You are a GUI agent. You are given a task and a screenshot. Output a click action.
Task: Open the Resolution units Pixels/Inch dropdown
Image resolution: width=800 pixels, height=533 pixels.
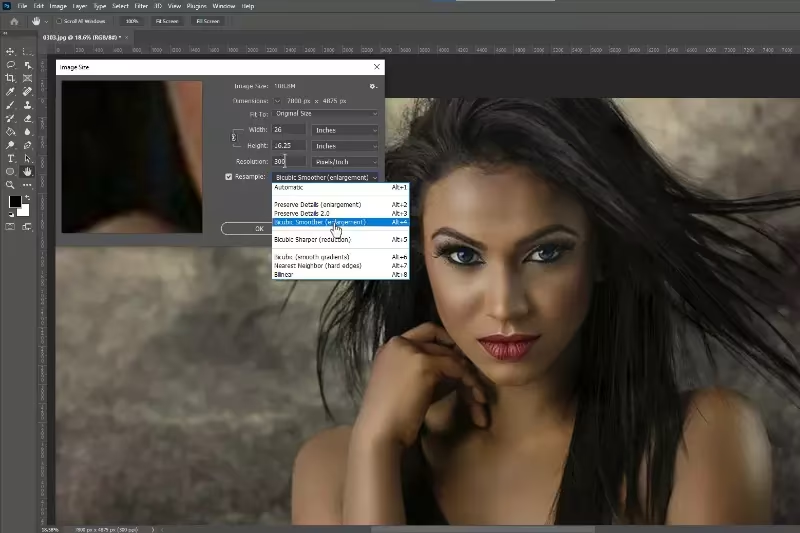pyautogui.click(x=345, y=162)
